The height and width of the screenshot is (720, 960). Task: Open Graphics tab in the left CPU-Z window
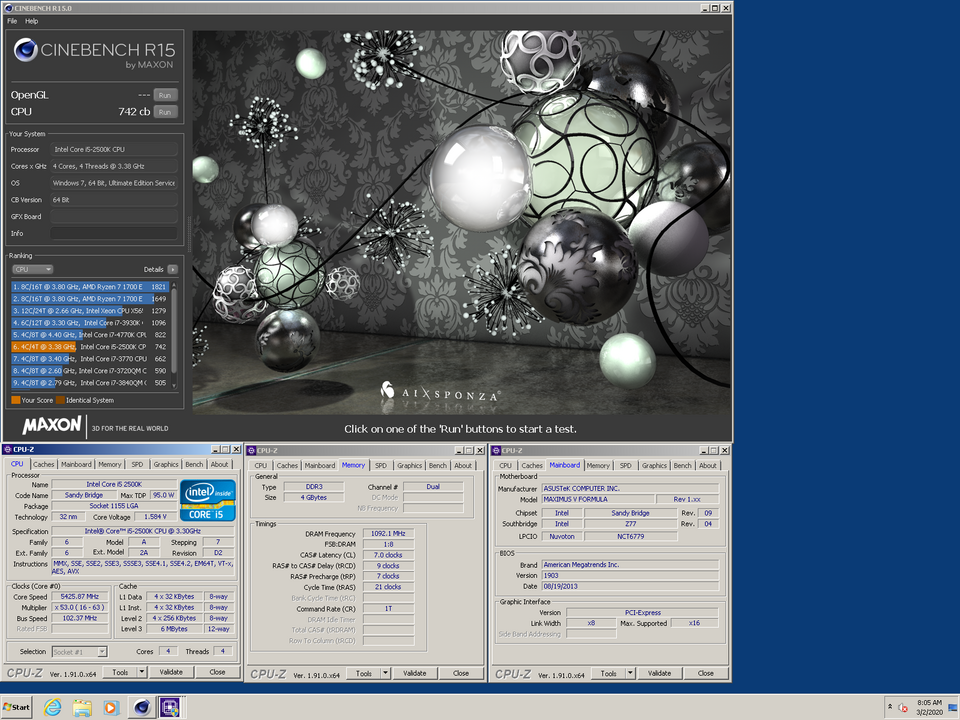click(166, 465)
